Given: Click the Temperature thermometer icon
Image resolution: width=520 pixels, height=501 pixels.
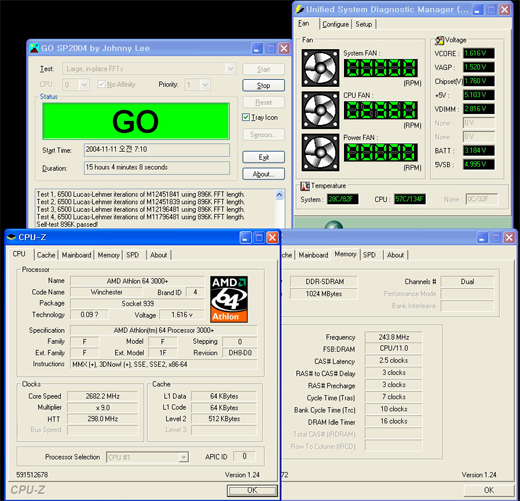Looking at the screenshot, I should point(305,186).
